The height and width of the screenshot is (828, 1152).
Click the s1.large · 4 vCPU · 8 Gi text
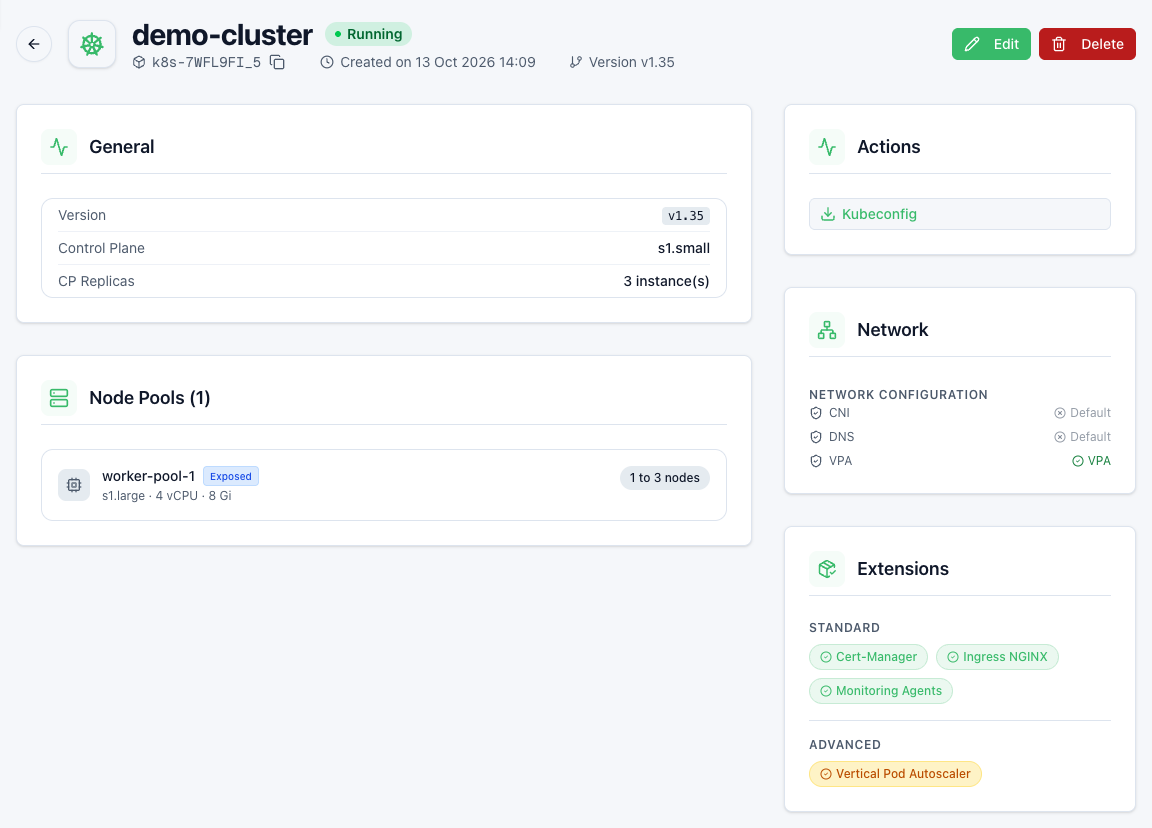[167, 496]
